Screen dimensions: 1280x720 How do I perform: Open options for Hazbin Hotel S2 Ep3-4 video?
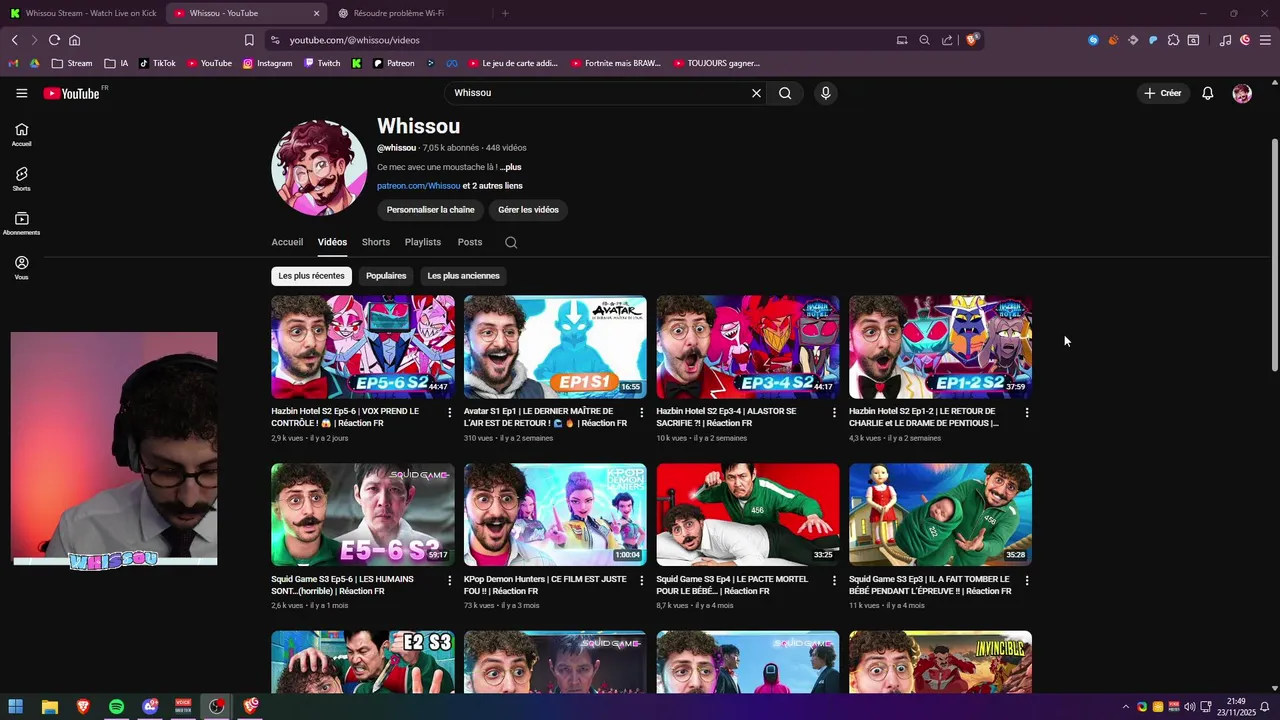coord(834,412)
